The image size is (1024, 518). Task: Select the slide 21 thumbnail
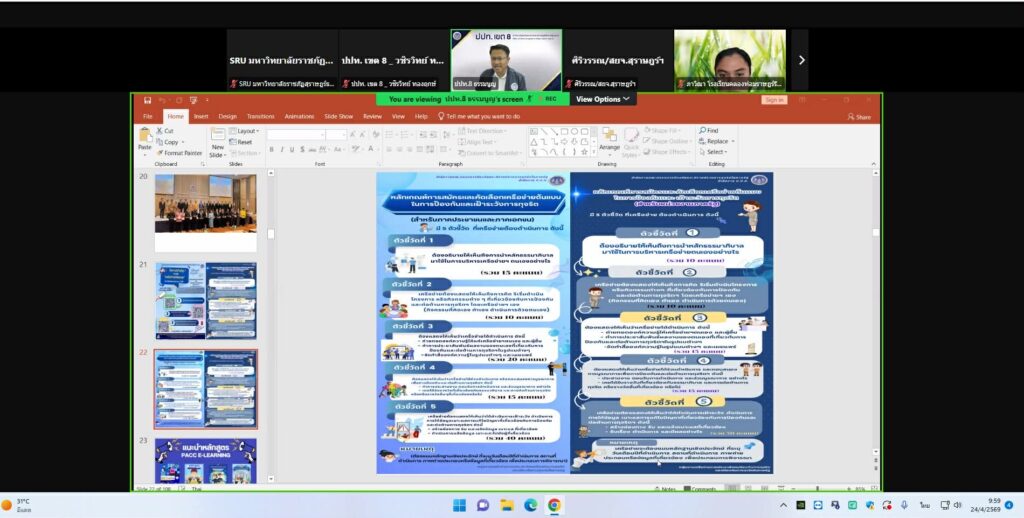(206, 301)
